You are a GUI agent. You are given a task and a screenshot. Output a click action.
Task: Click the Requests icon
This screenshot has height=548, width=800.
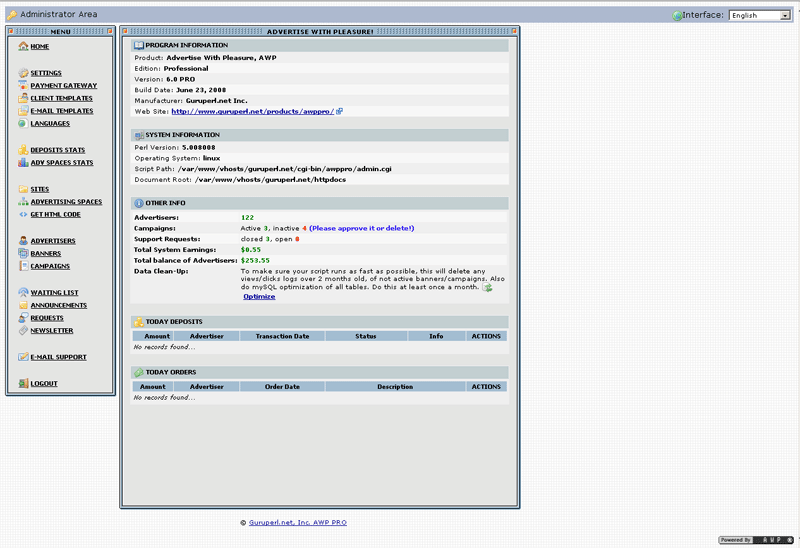23,317
